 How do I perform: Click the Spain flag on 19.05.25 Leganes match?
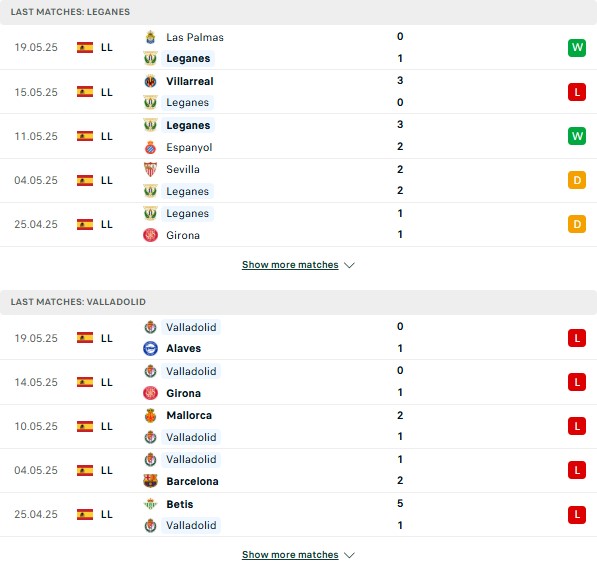pyautogui.click(x=85, y=48)
